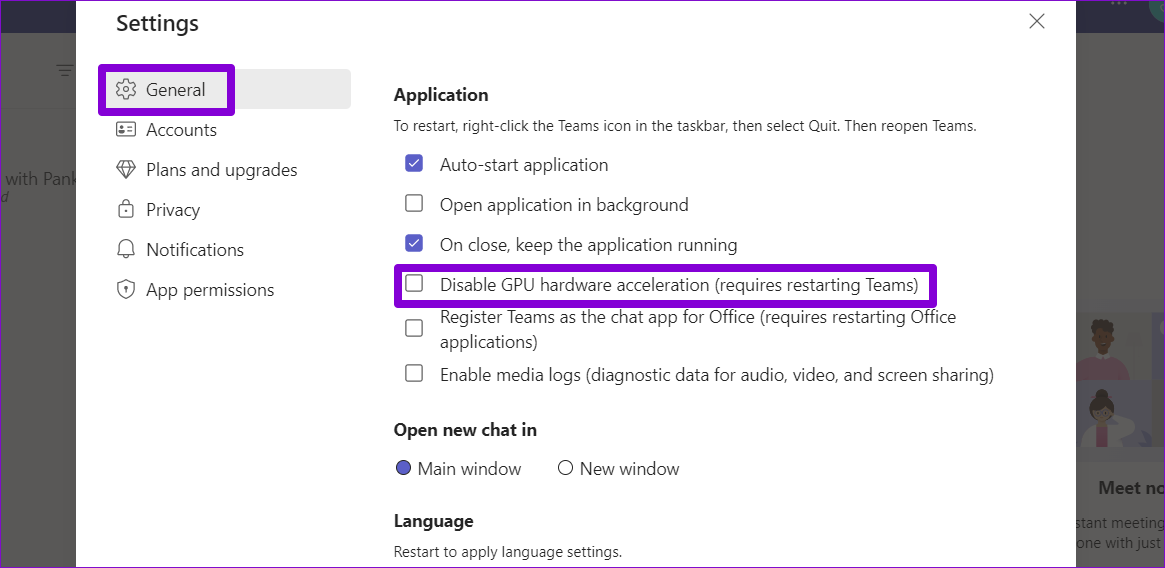Enable Open application in background
Image resolution: width=1165 pixels, height=568 pixels.
414,204
